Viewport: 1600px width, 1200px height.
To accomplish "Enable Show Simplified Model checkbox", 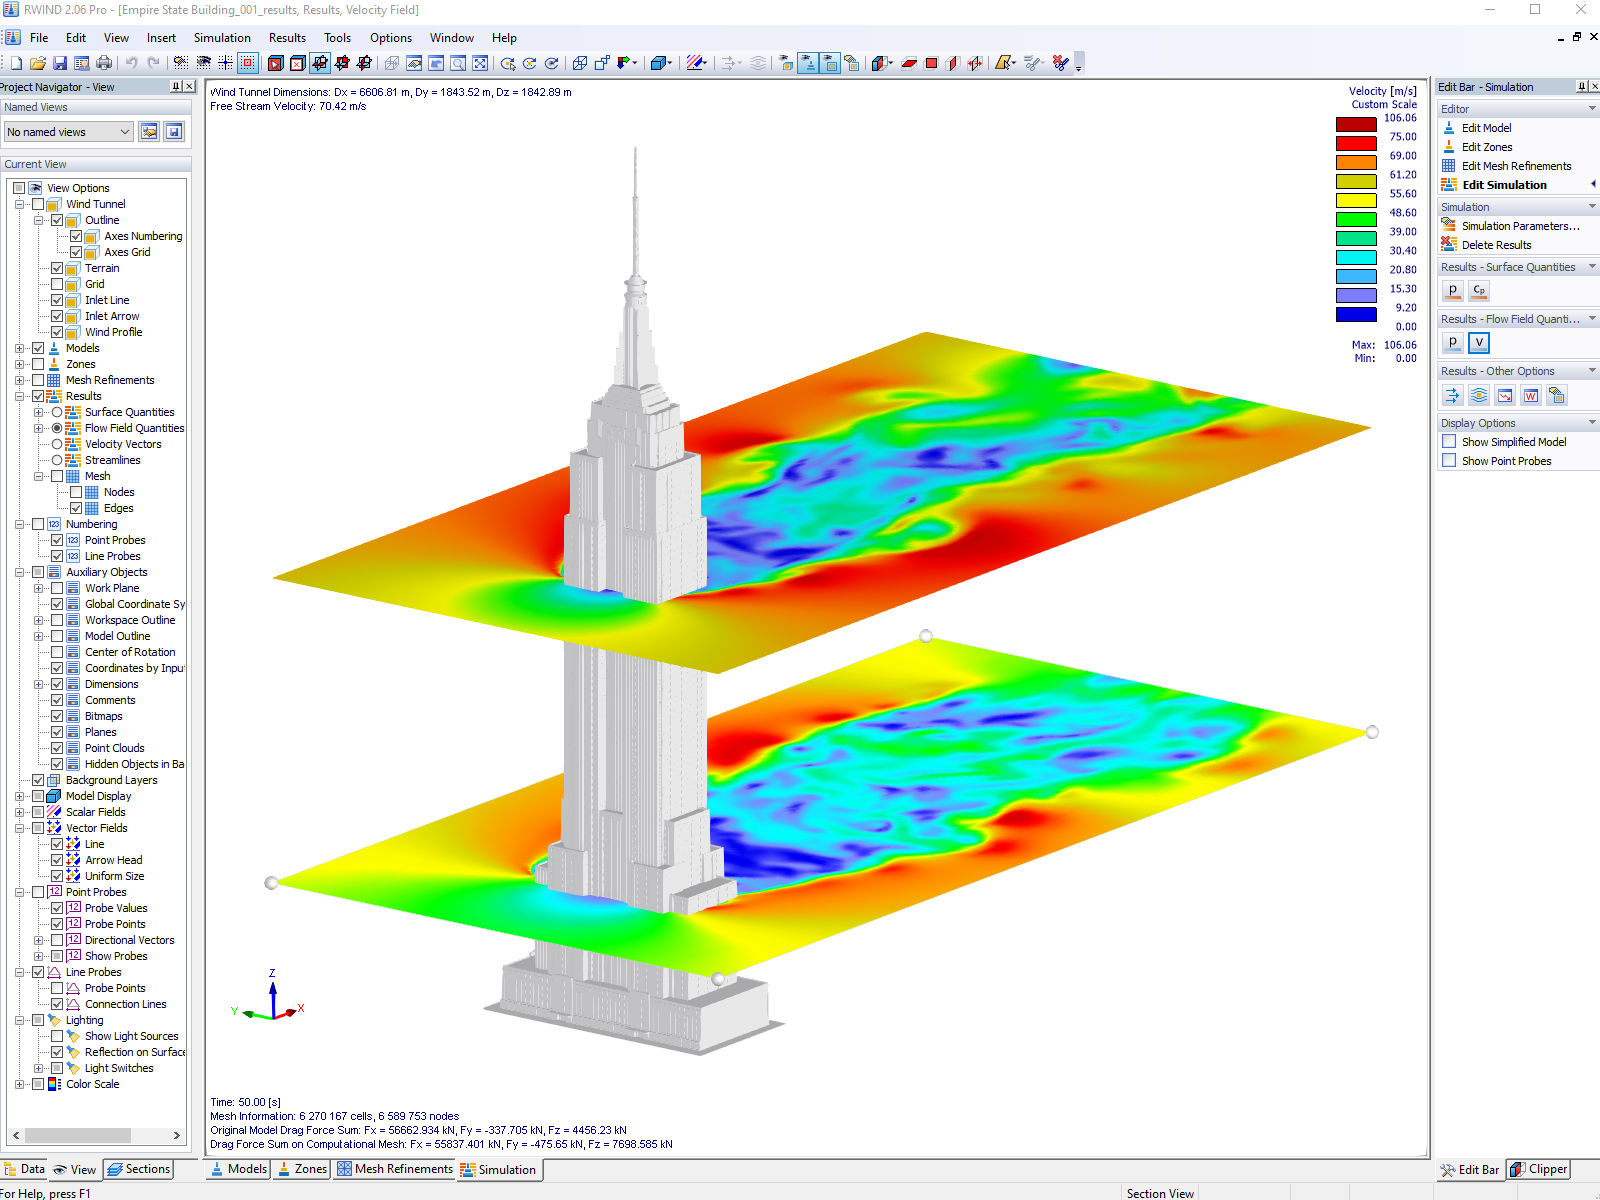I will (1449, 442).
